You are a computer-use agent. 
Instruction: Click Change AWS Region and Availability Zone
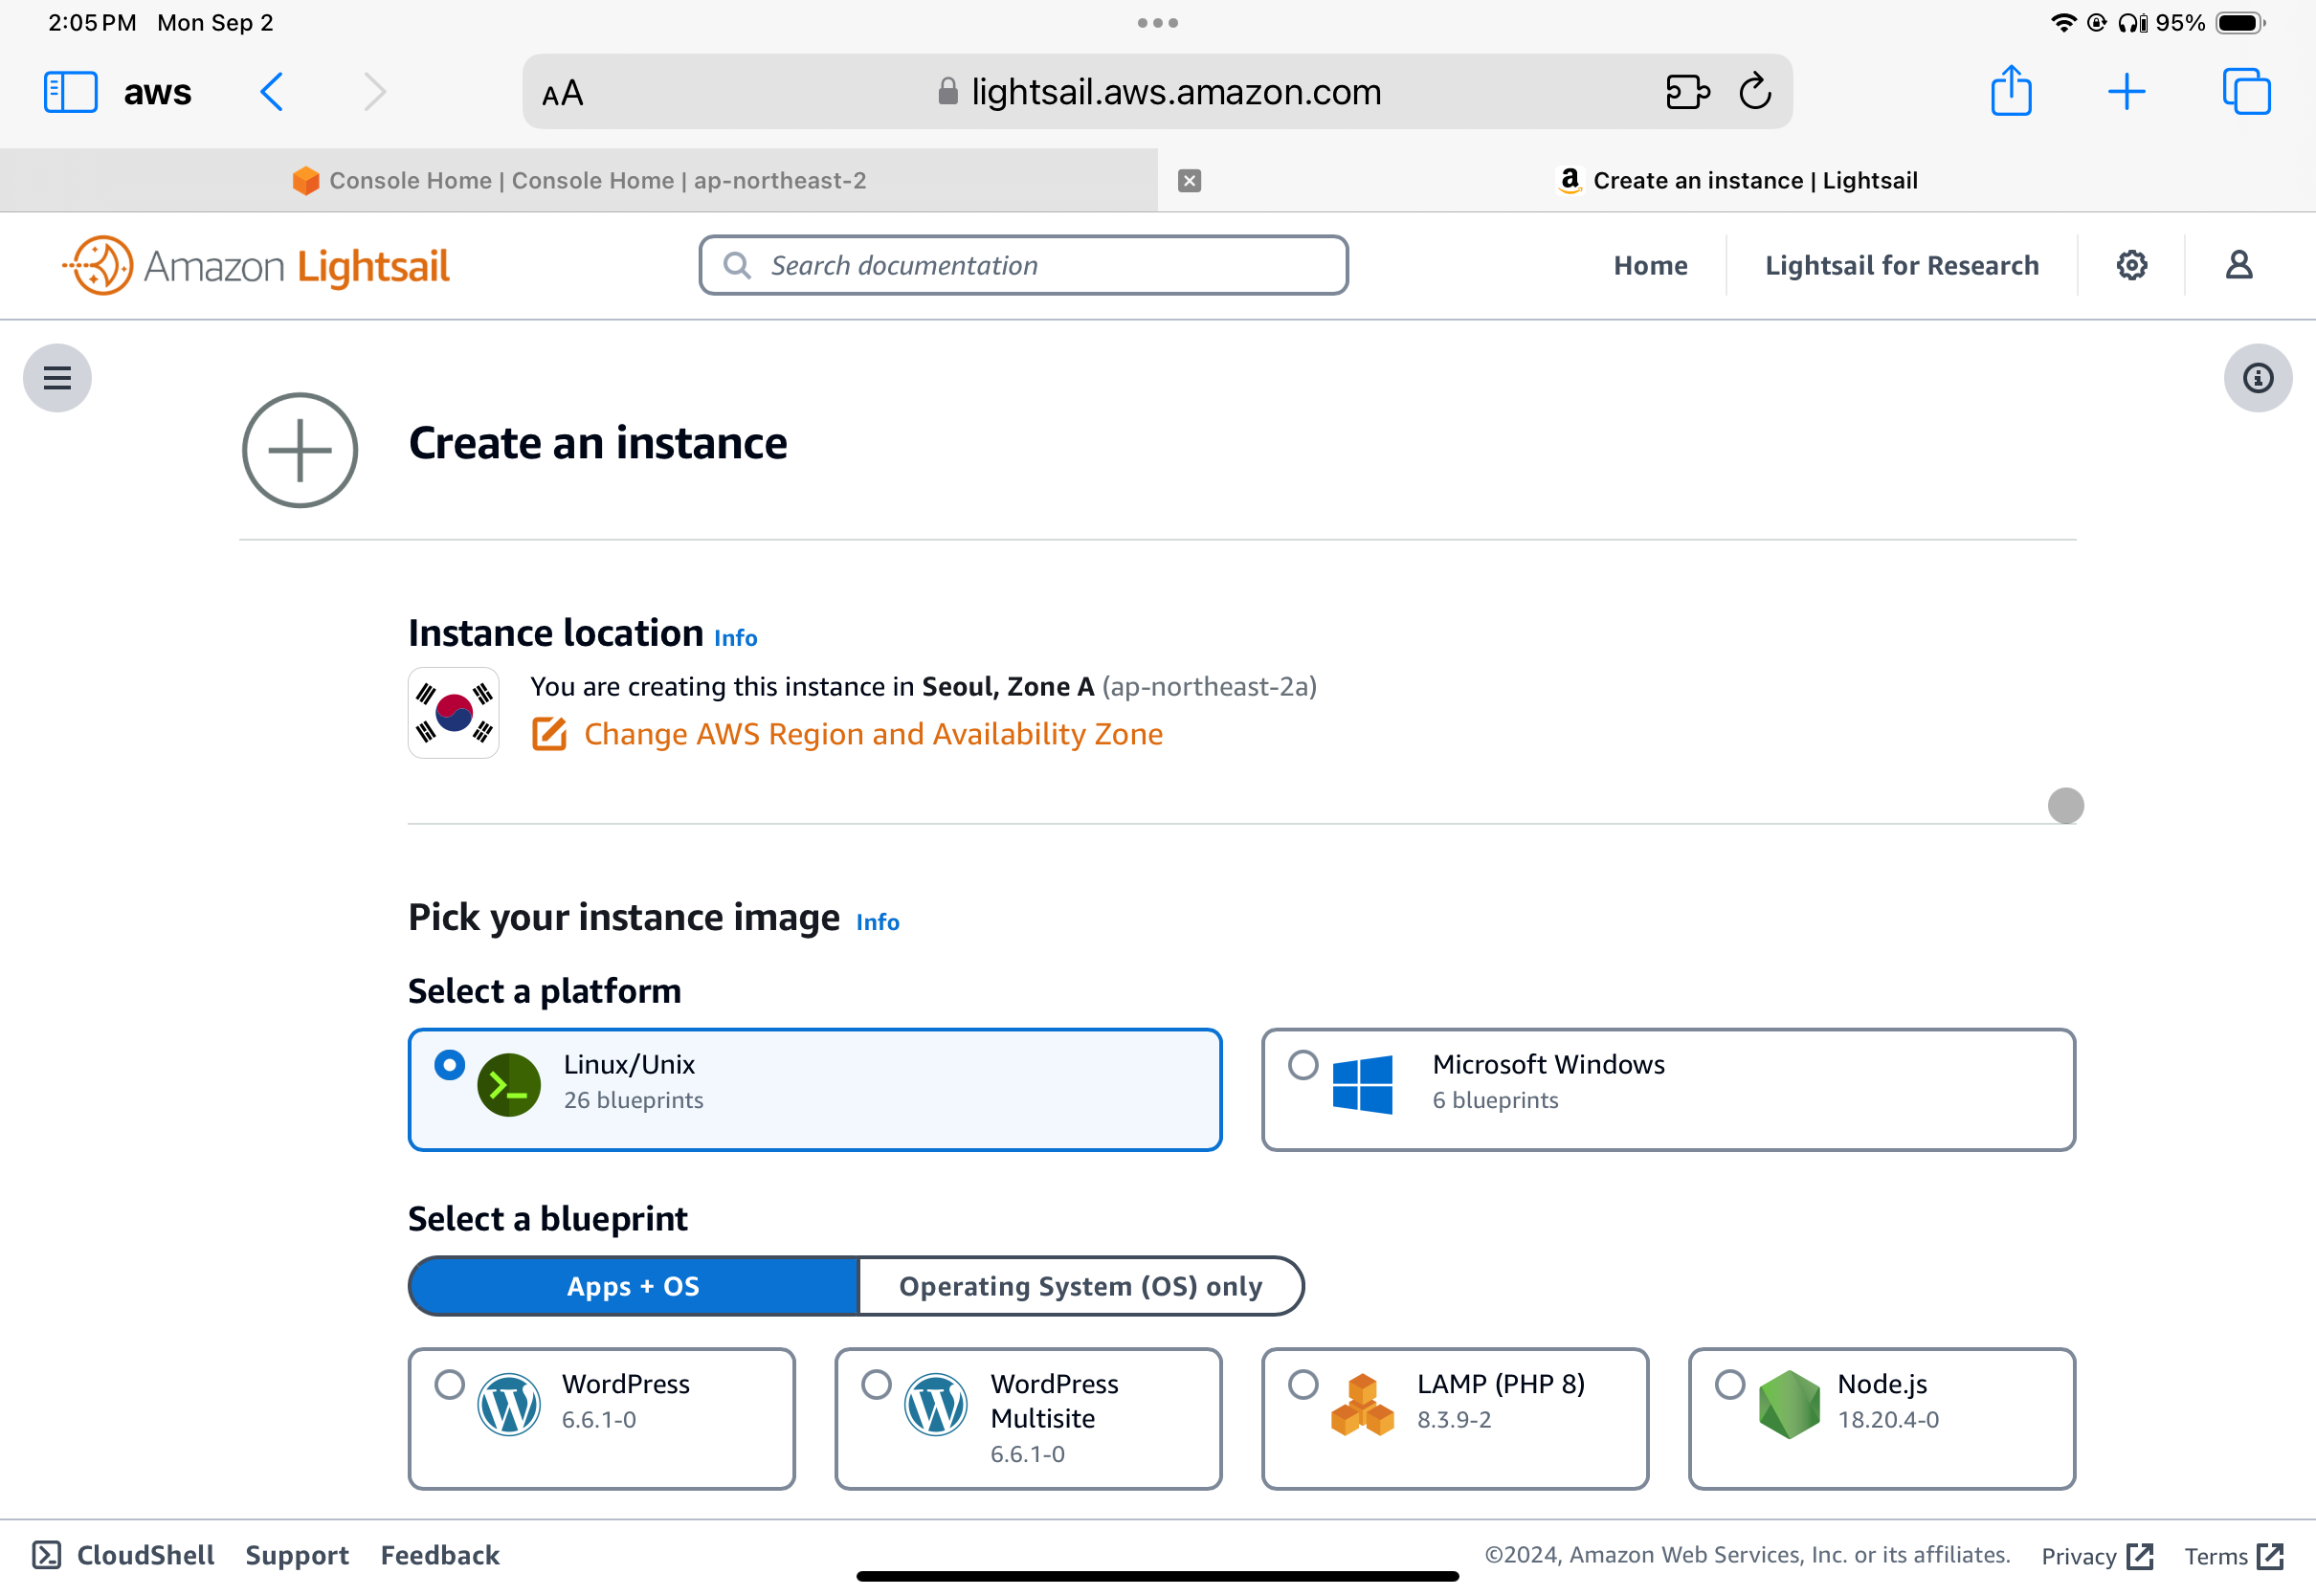[x=873, y=734]
